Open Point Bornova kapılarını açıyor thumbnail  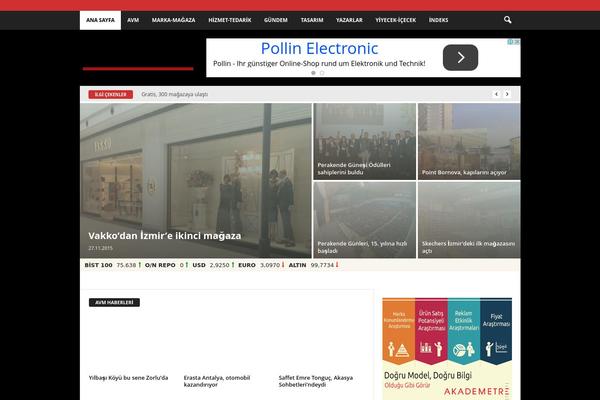469,141
